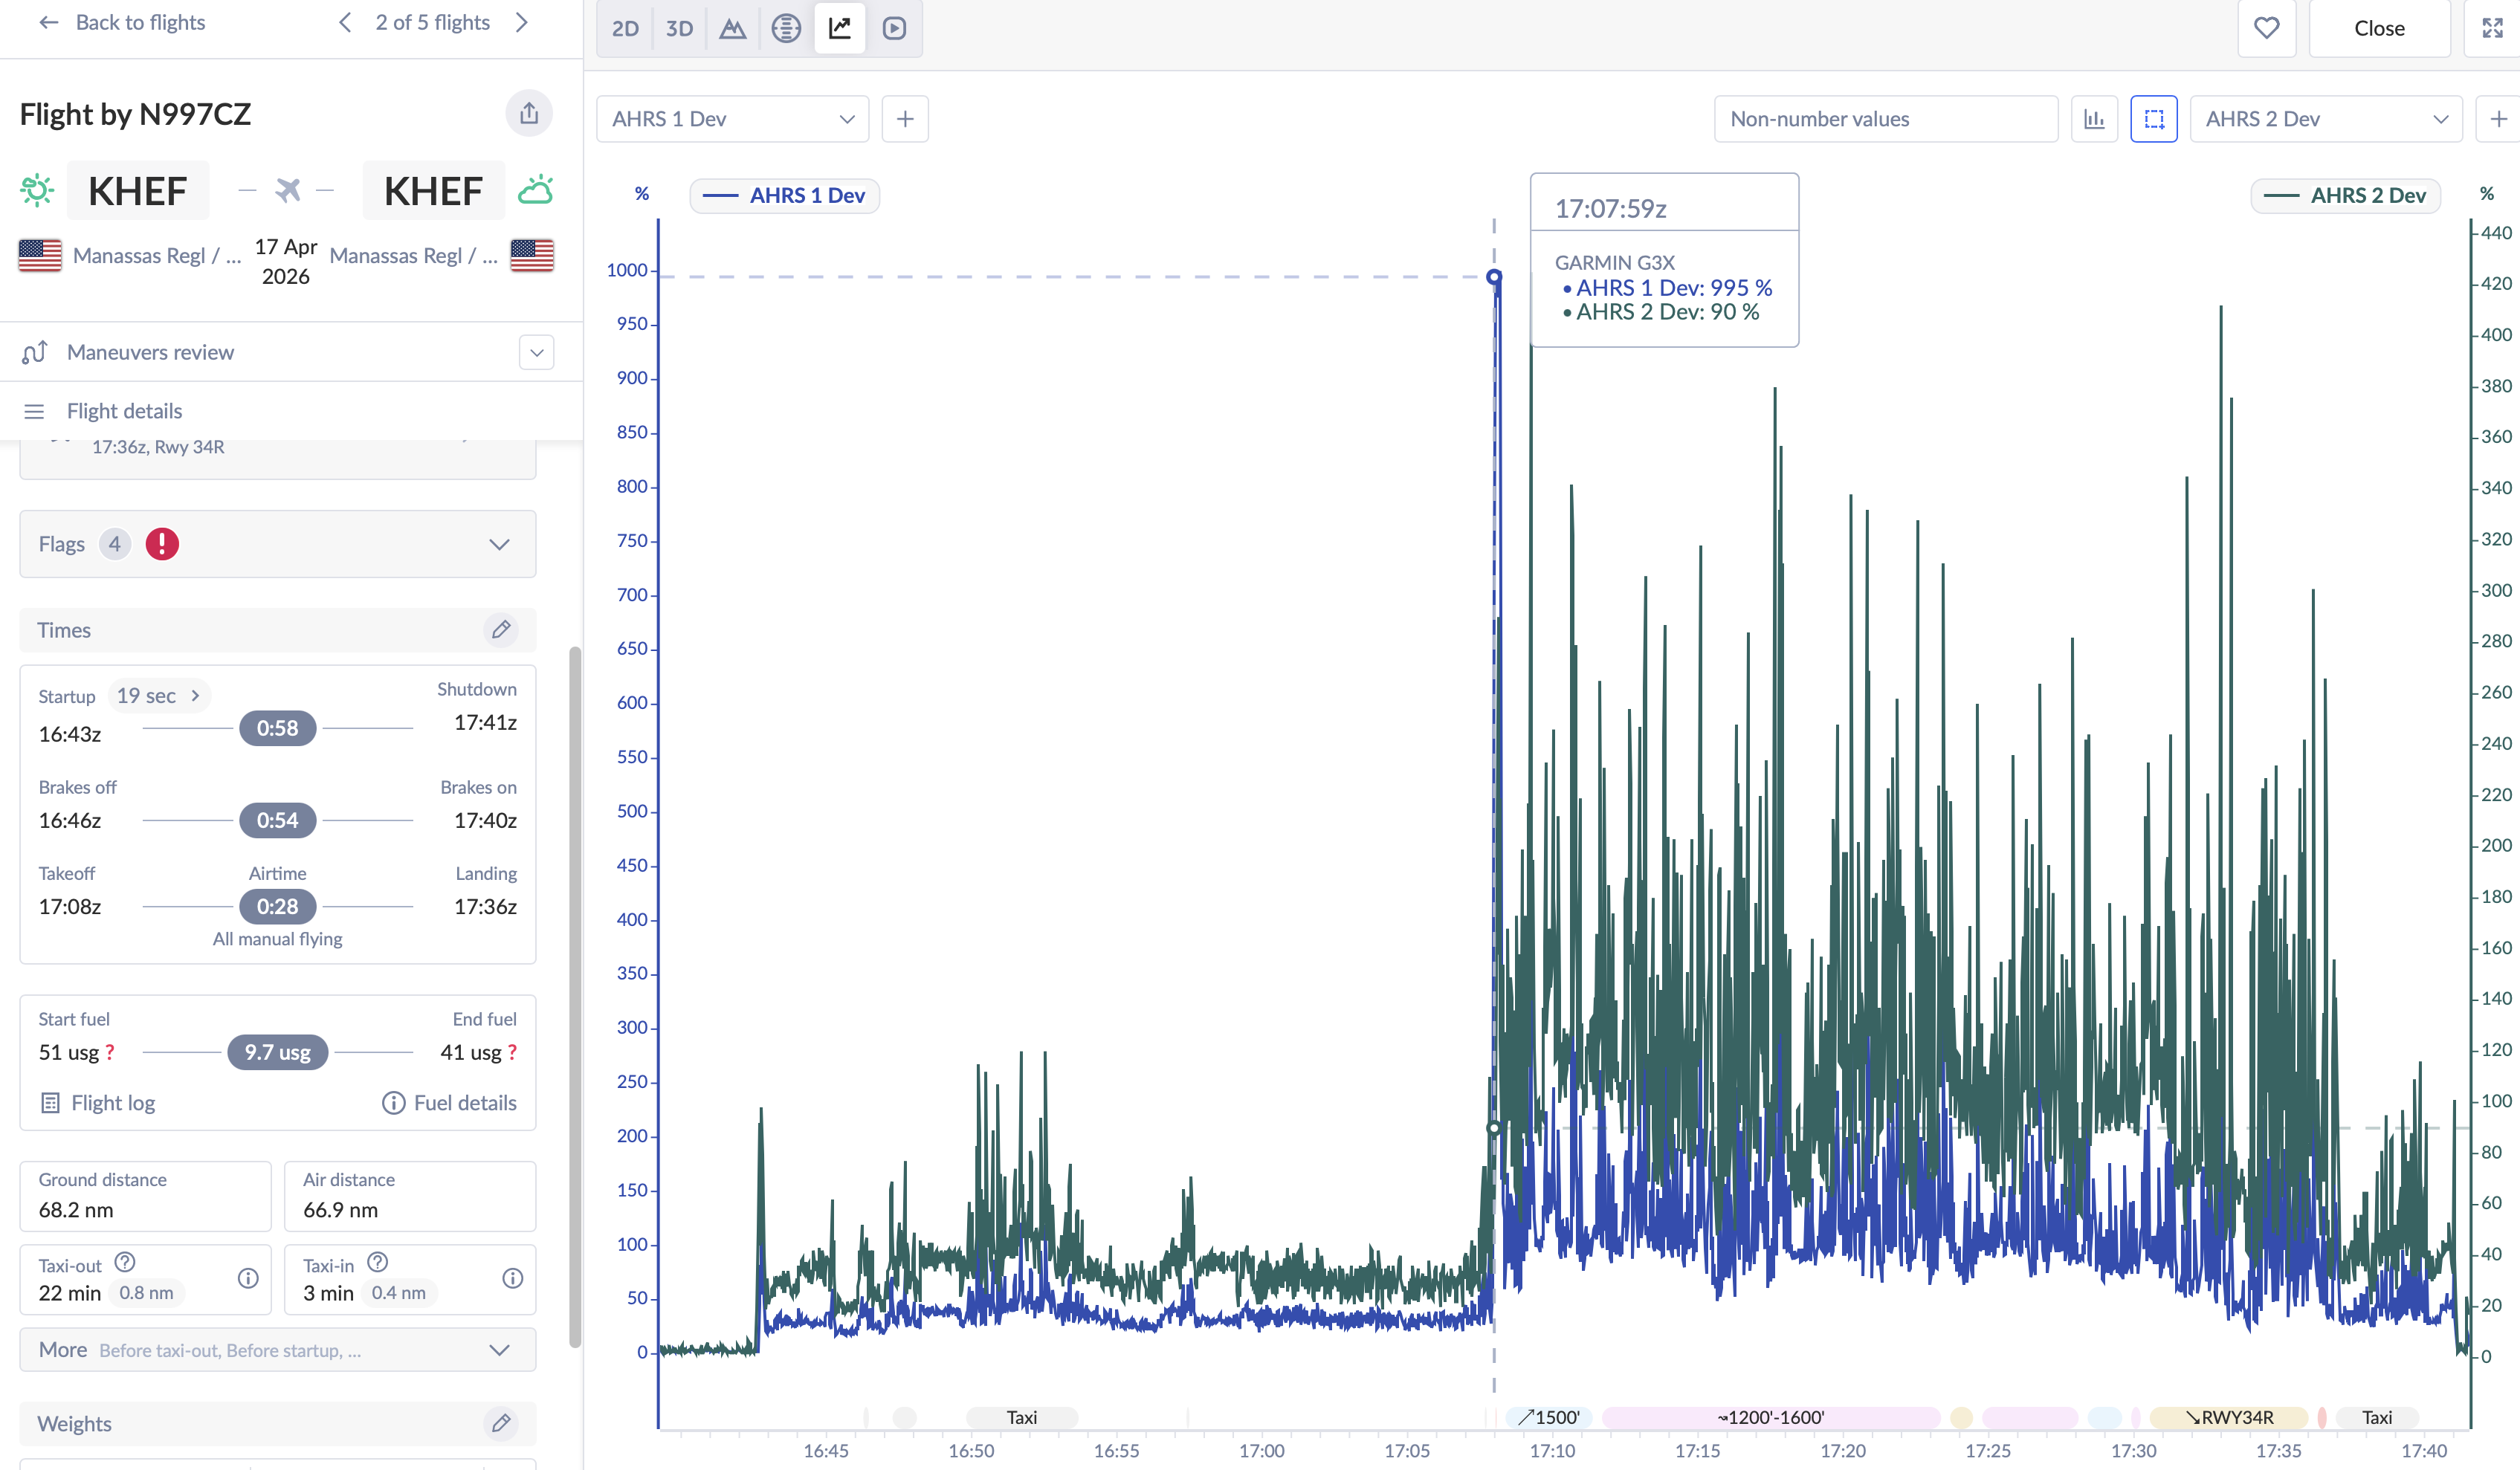The width and height of the screenshot is (2520, 1470).
Task: Click the red flag alert icon
Action: 162,544
